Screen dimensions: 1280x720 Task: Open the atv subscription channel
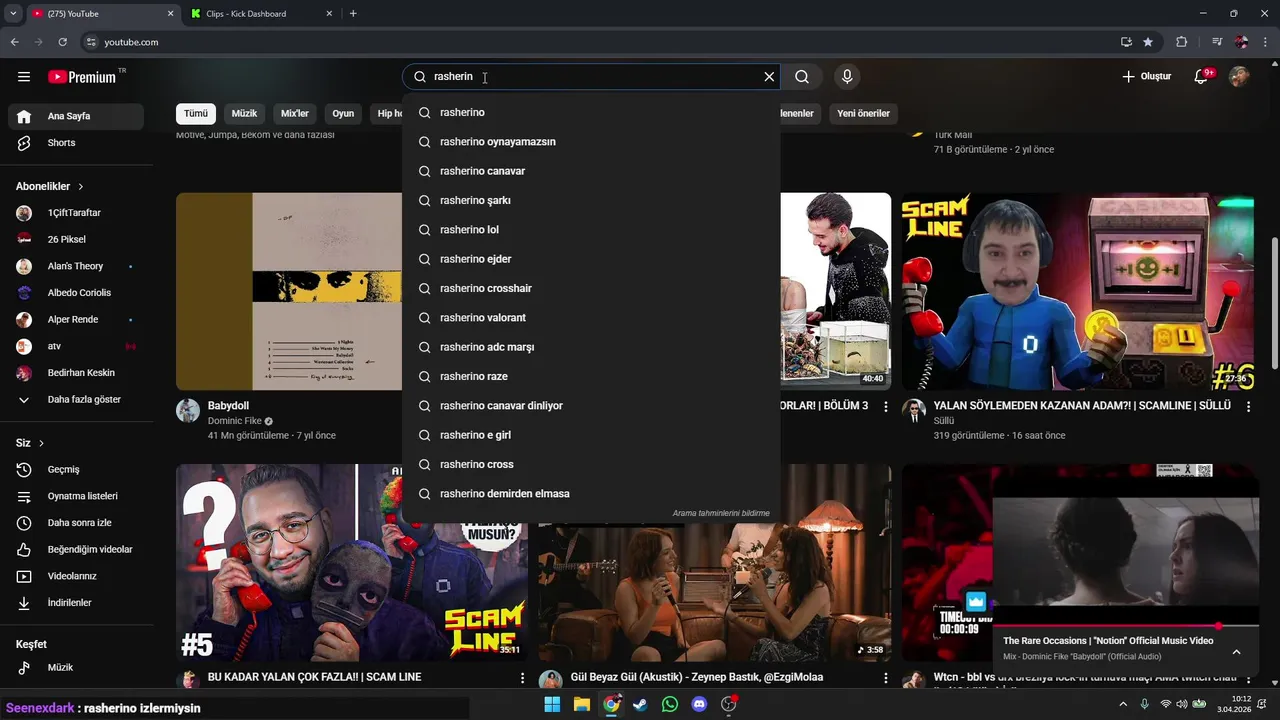76,346
